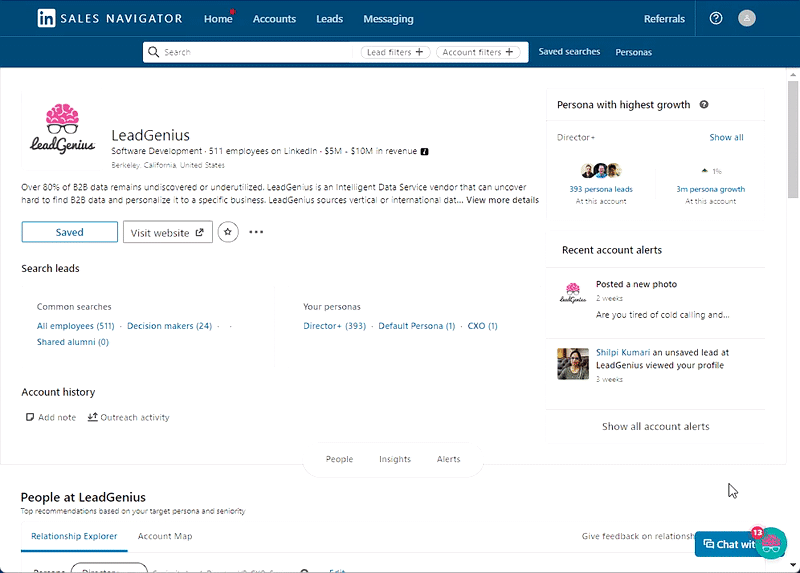Open the Leads menu

point(330,19)
